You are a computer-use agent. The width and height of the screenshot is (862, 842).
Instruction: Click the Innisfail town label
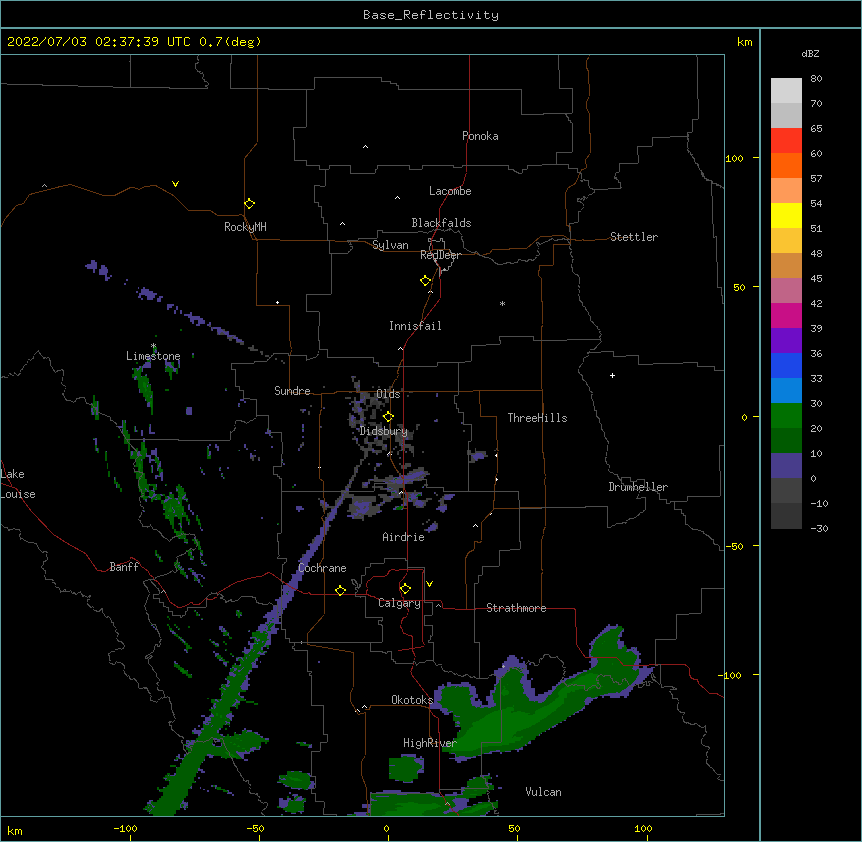point(415,326)
